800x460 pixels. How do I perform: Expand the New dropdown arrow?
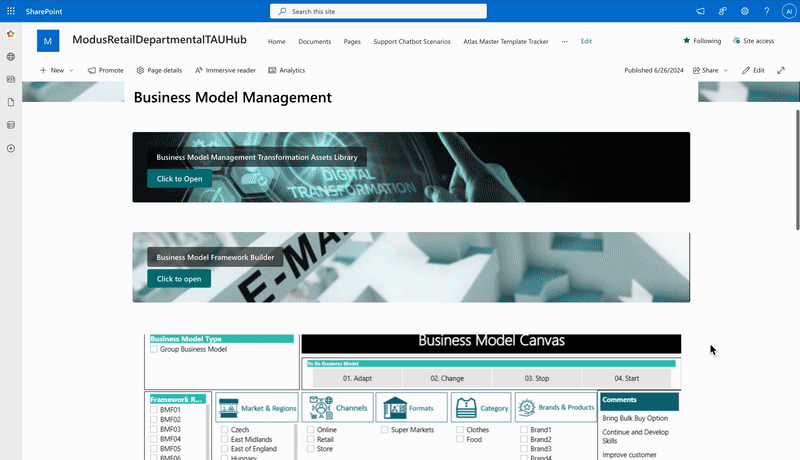tap(71, 70)
